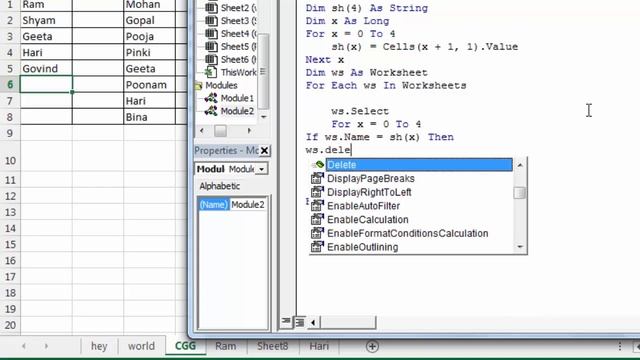Switch to Full Module View button
640x360 pixels.
pyautogui.click(x=300, y=322)
